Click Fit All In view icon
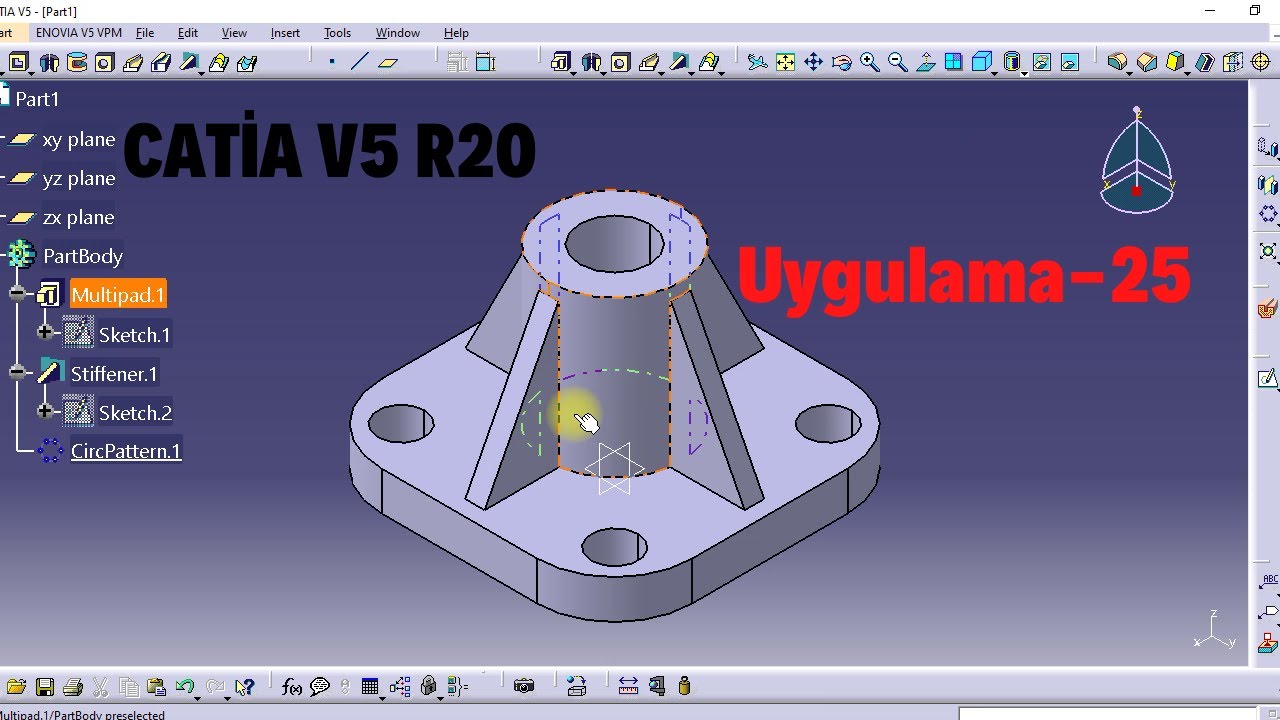The image size is (1280, 720). pos(786,62)
